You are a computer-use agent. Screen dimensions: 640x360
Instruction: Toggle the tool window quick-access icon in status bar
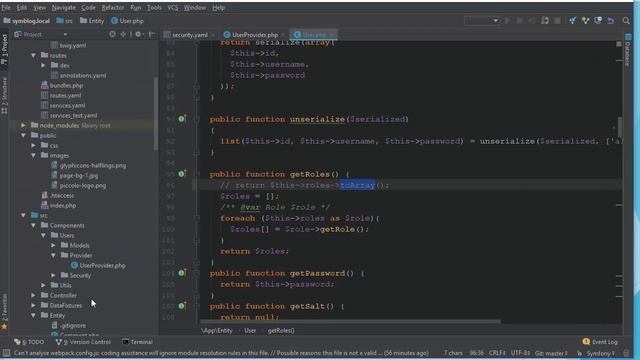(x=6, y=353)
